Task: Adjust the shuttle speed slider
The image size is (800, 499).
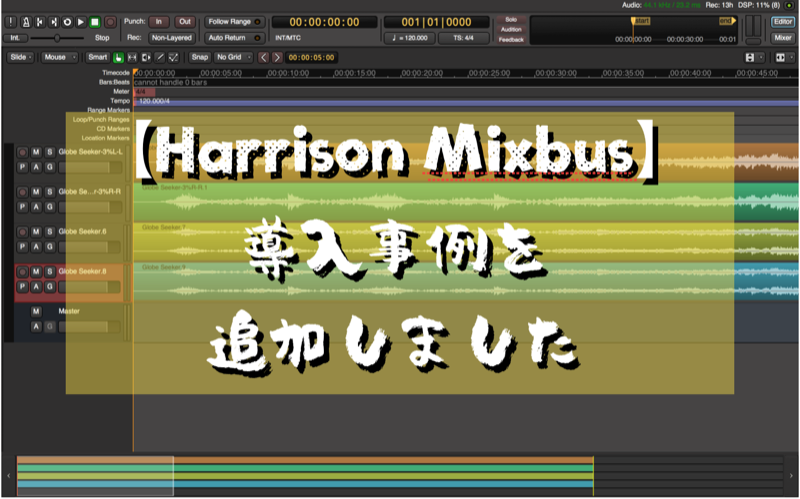Action: pyautogui.click(x=57, y=38)
